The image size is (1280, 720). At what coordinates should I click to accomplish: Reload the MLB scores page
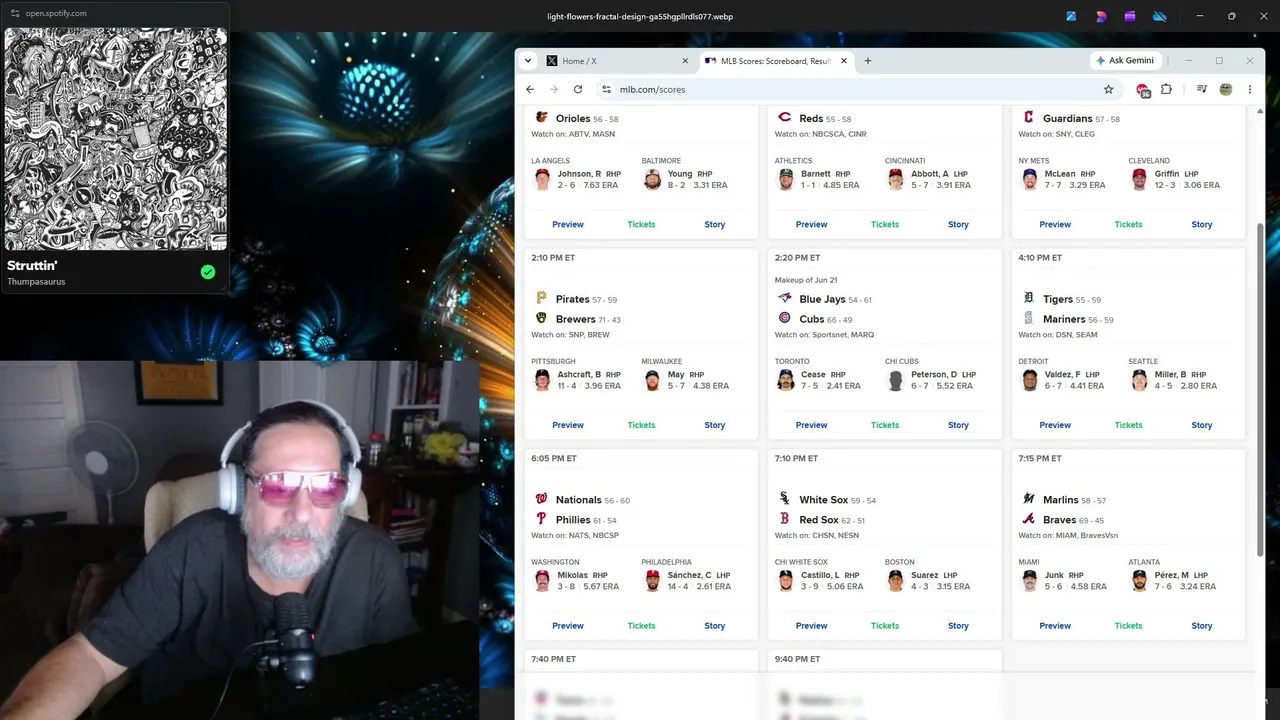tap(578, 89)
